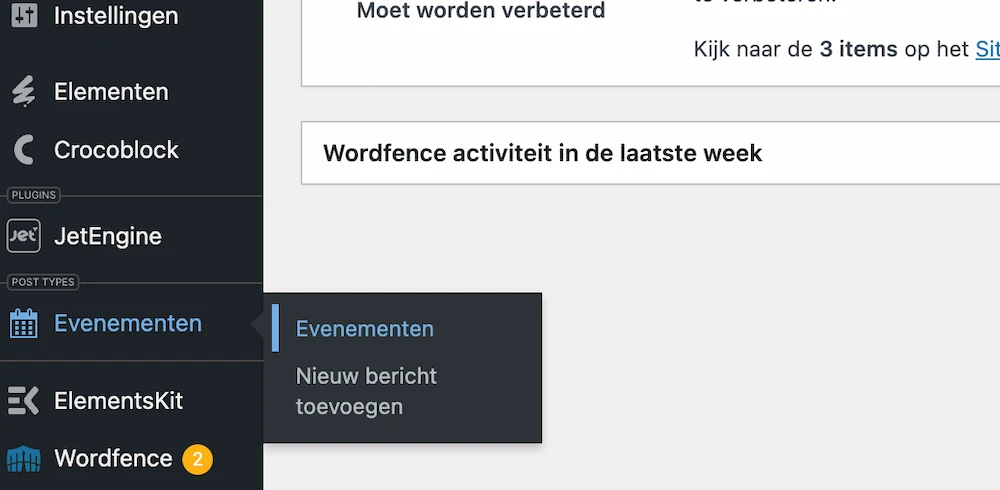Click the ElementsKit EK logo icon
Screen dimensions: 1000x490
pyautogui.click(x=23, y=401)
